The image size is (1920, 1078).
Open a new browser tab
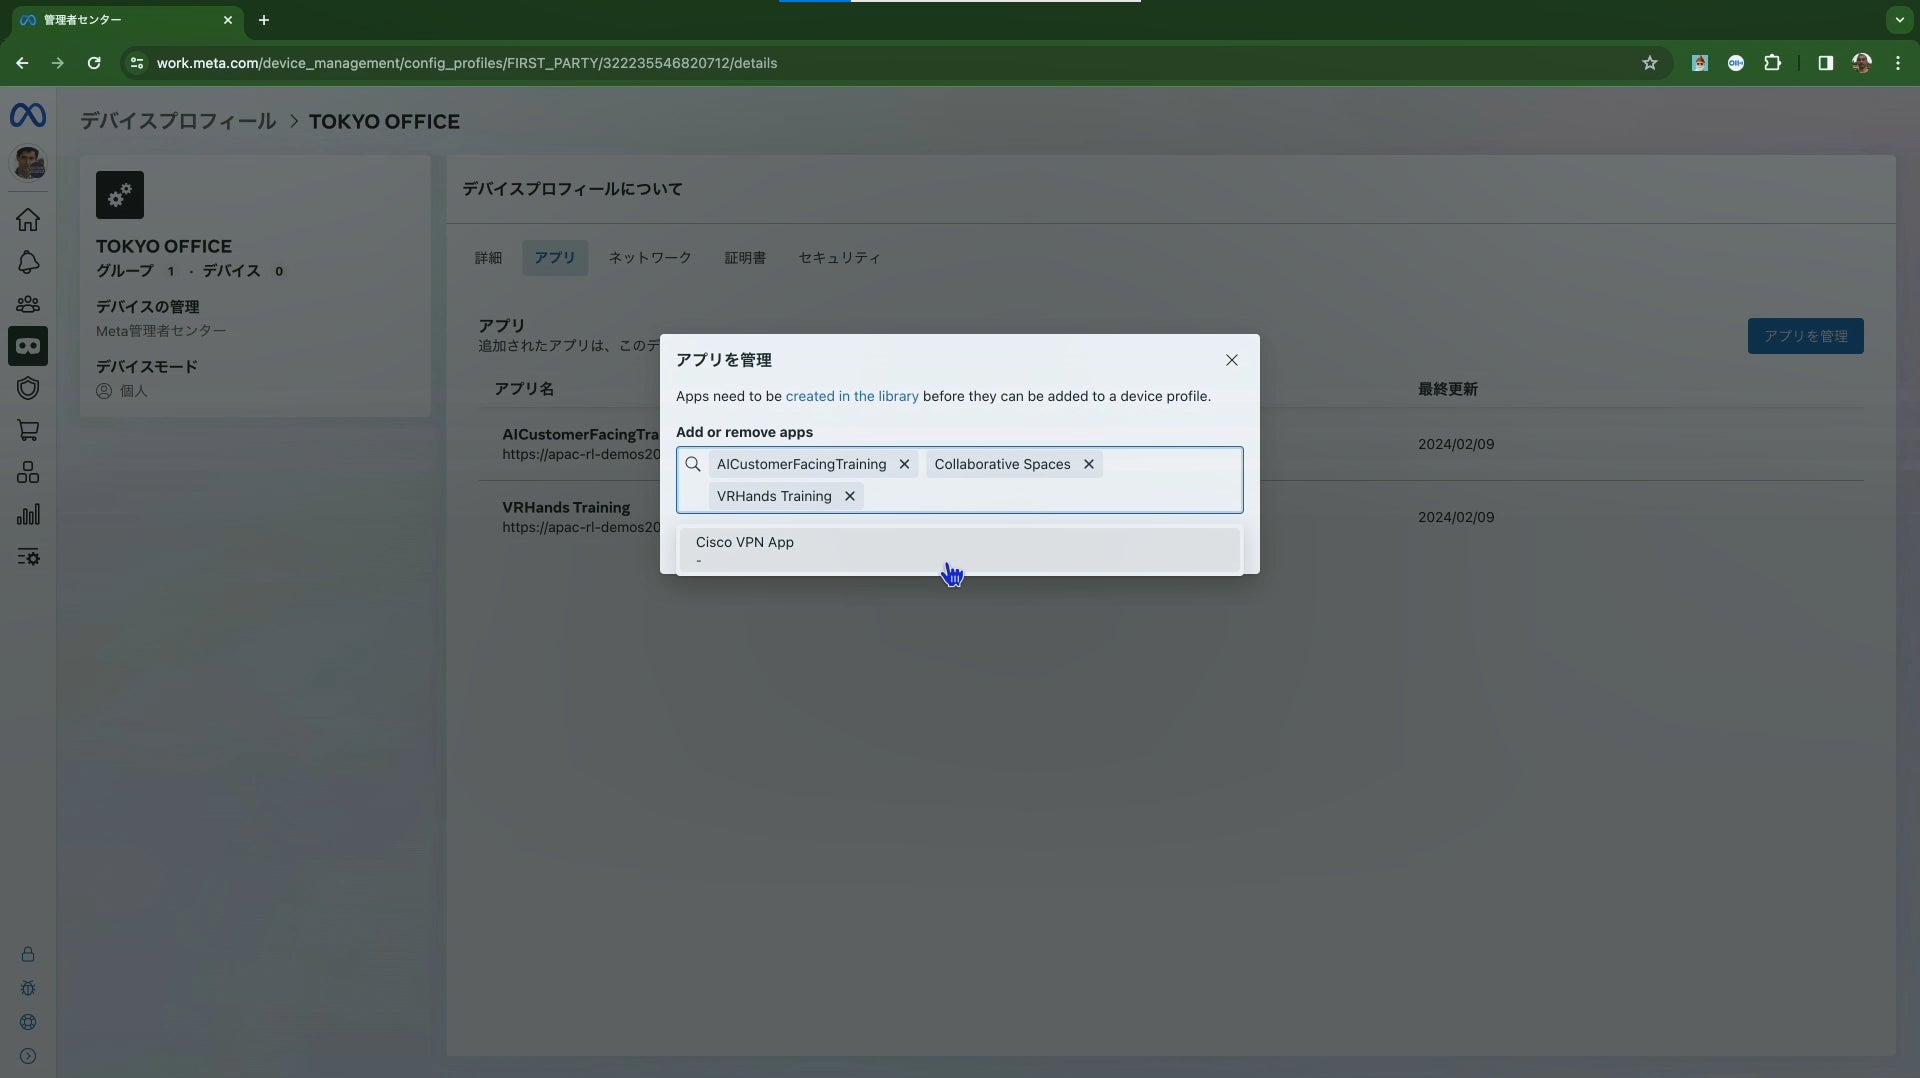[264, 20]
